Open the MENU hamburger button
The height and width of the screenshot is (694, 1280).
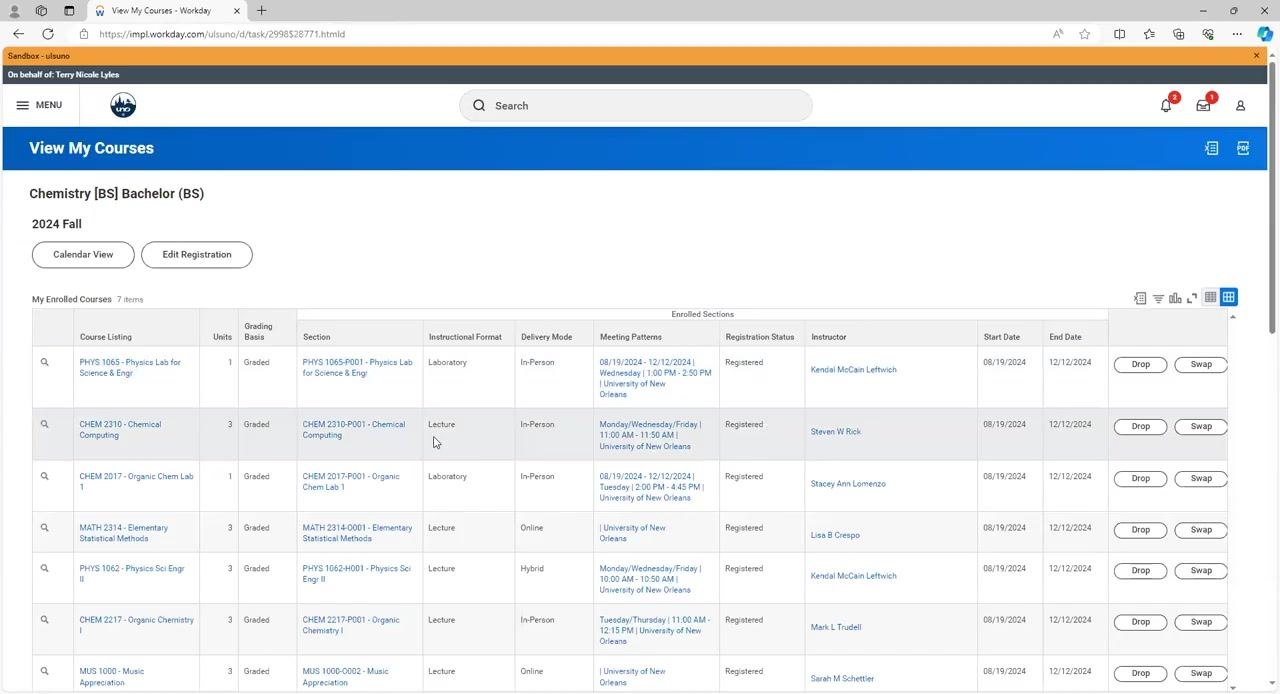pos(39,105)
